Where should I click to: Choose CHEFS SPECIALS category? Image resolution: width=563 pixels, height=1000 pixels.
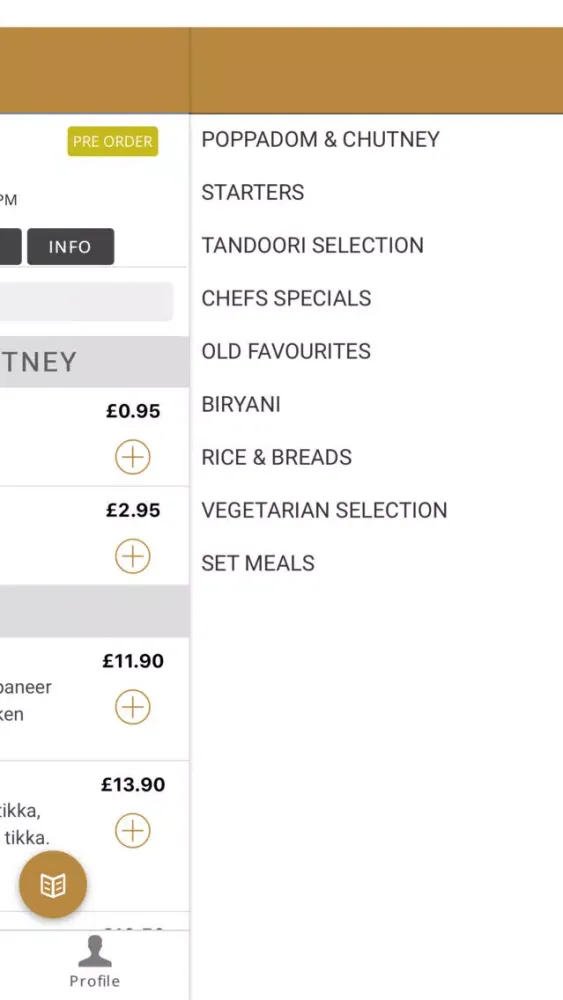coord(286,298)
